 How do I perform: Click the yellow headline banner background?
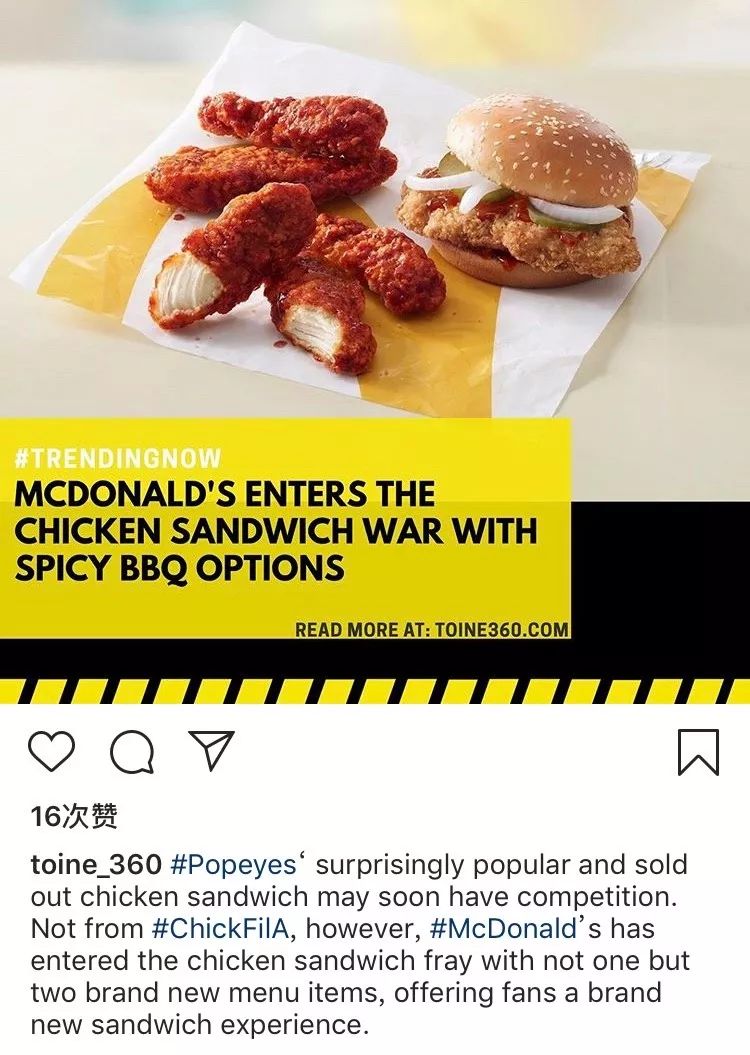click(285, 528)
